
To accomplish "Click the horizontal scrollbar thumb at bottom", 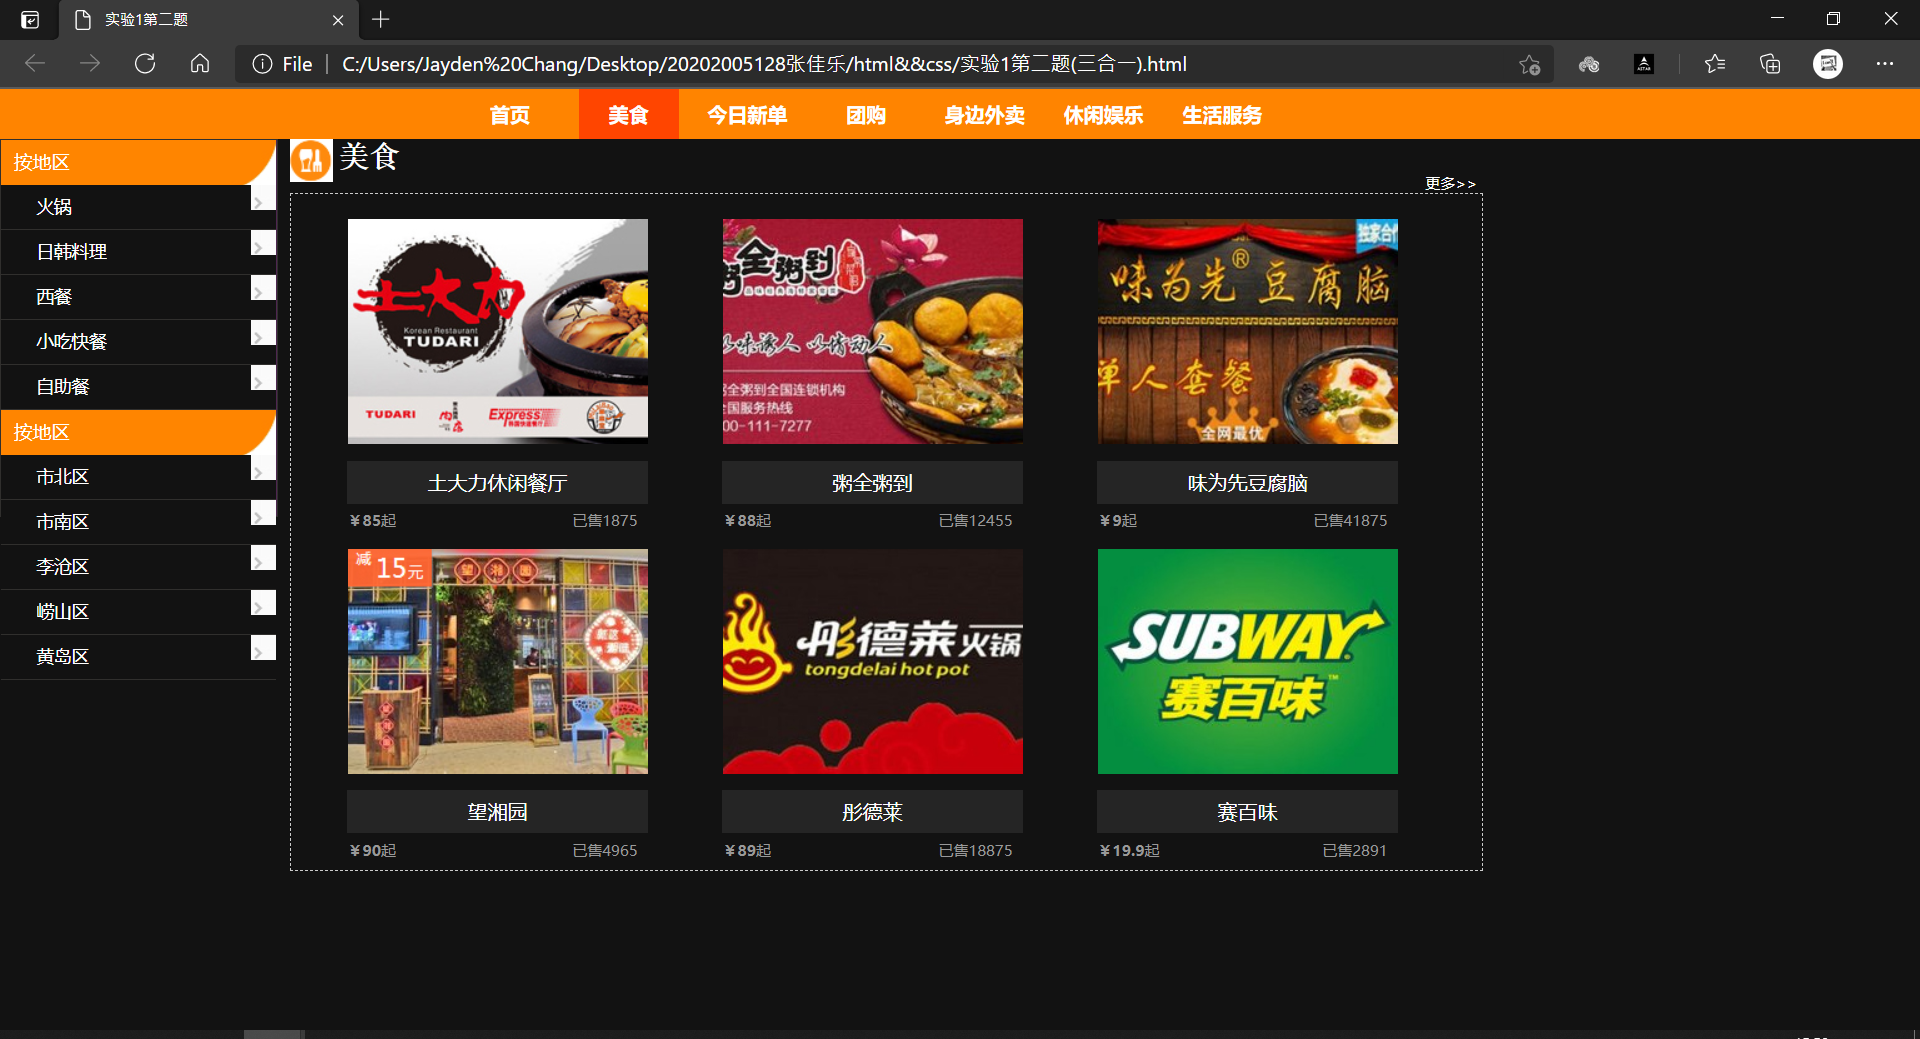I will click(x=273, y=1034).
